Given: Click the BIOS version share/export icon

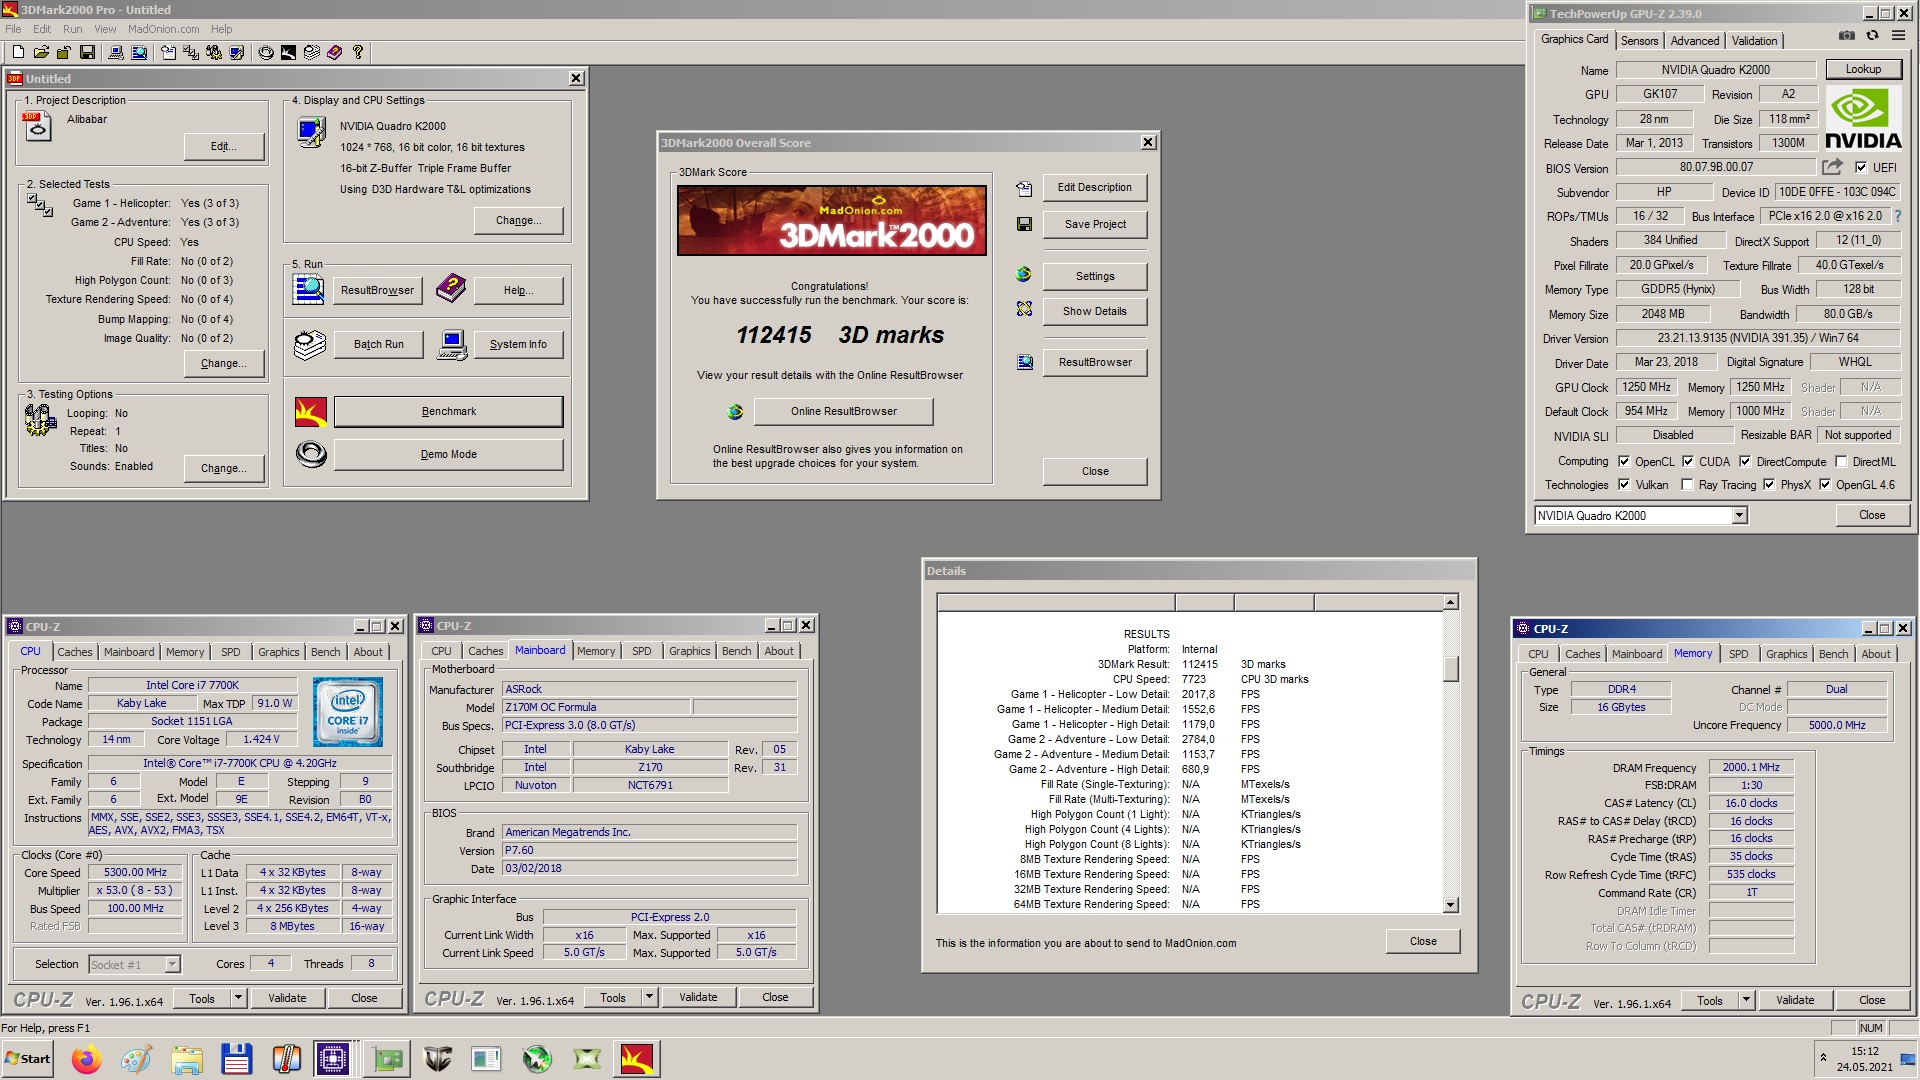Looking at the screenshot, I should 1832,167.
